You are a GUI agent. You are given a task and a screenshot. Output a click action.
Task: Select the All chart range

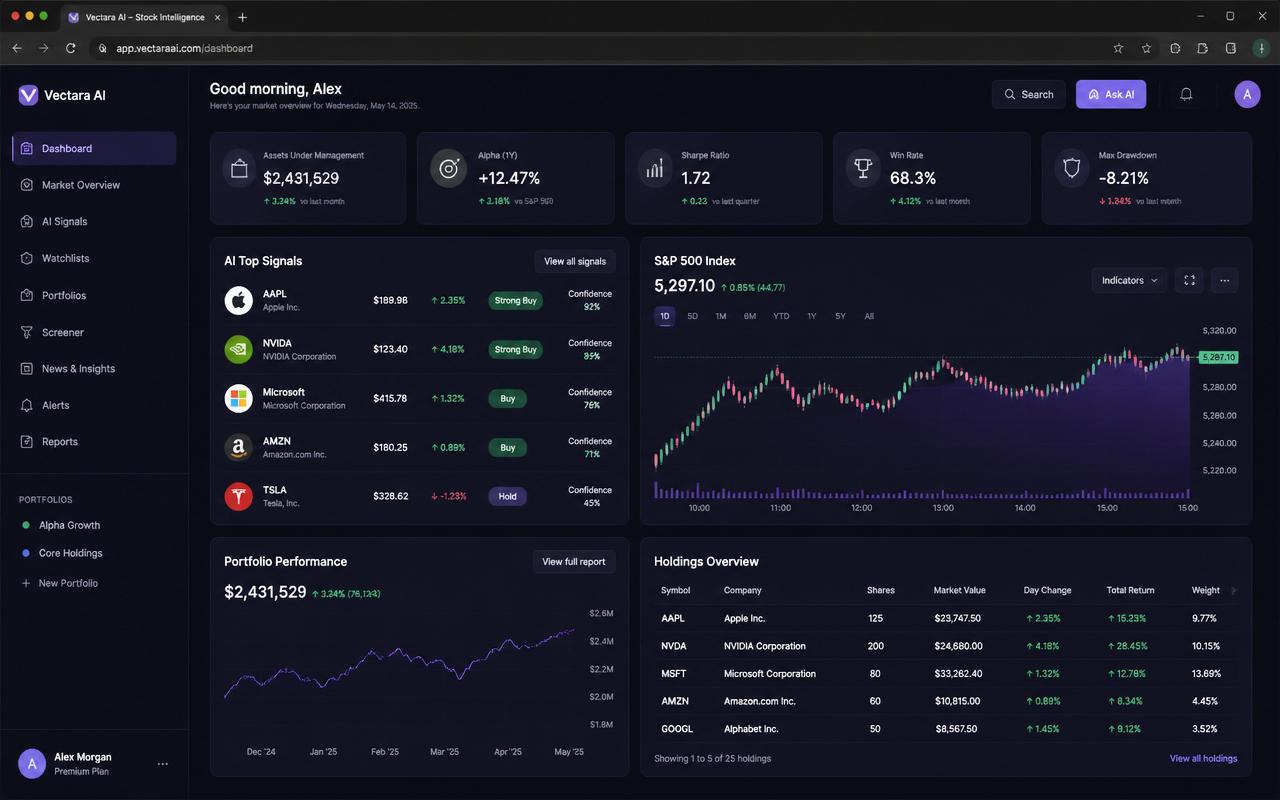[x=869, y=316]
